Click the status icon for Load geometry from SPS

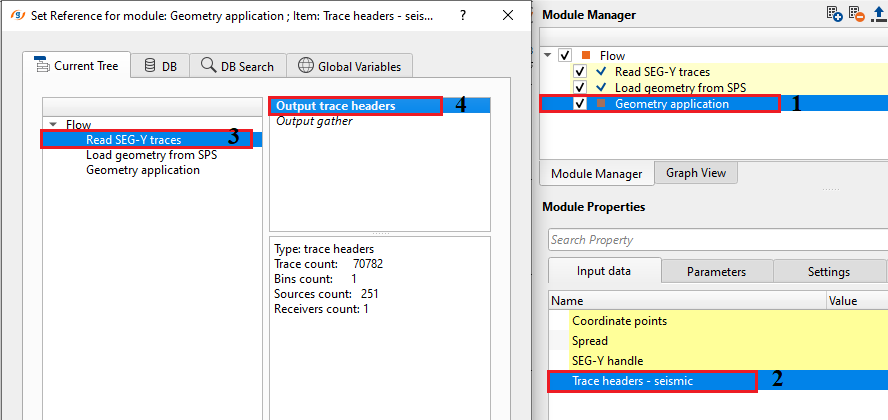click(x=601, y=88)
